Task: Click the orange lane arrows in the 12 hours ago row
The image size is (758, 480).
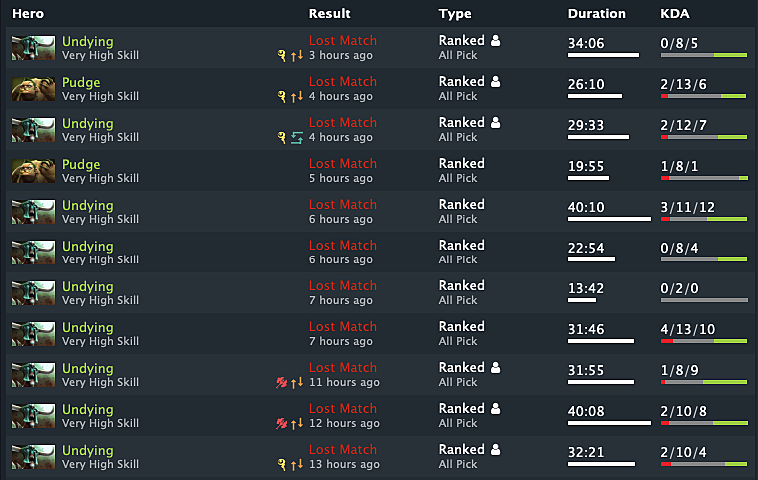Action: (x=297, y=424)
